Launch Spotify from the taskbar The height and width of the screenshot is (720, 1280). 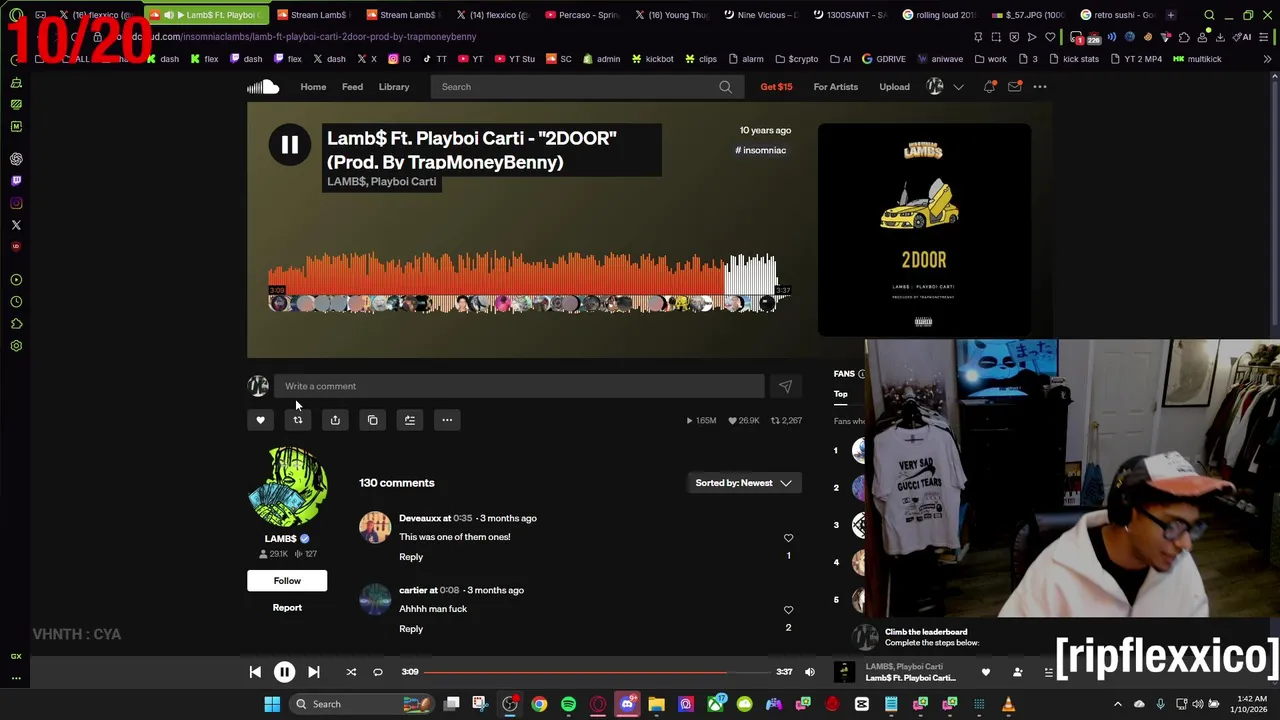coord(568,704)
